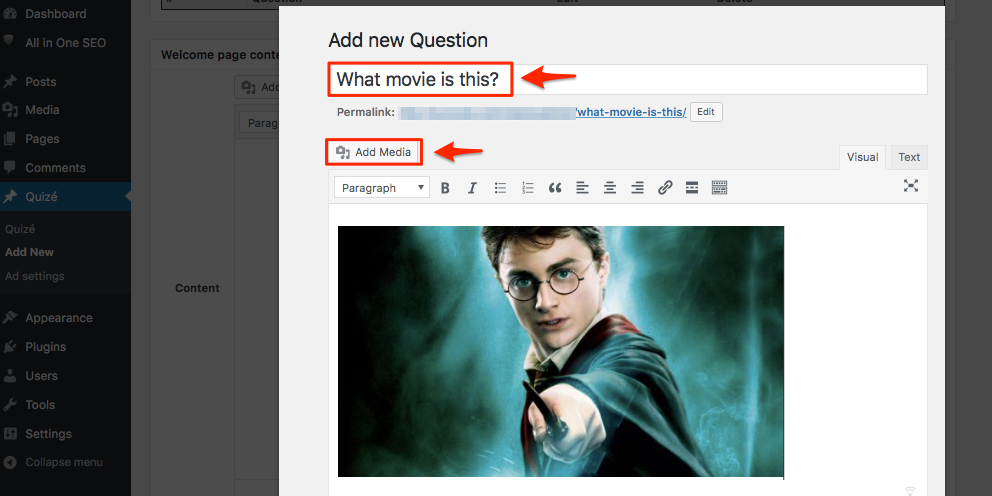Open Appearance in the sidebar
The width and height of the screenshot is (992, 496).
[58, 318]
